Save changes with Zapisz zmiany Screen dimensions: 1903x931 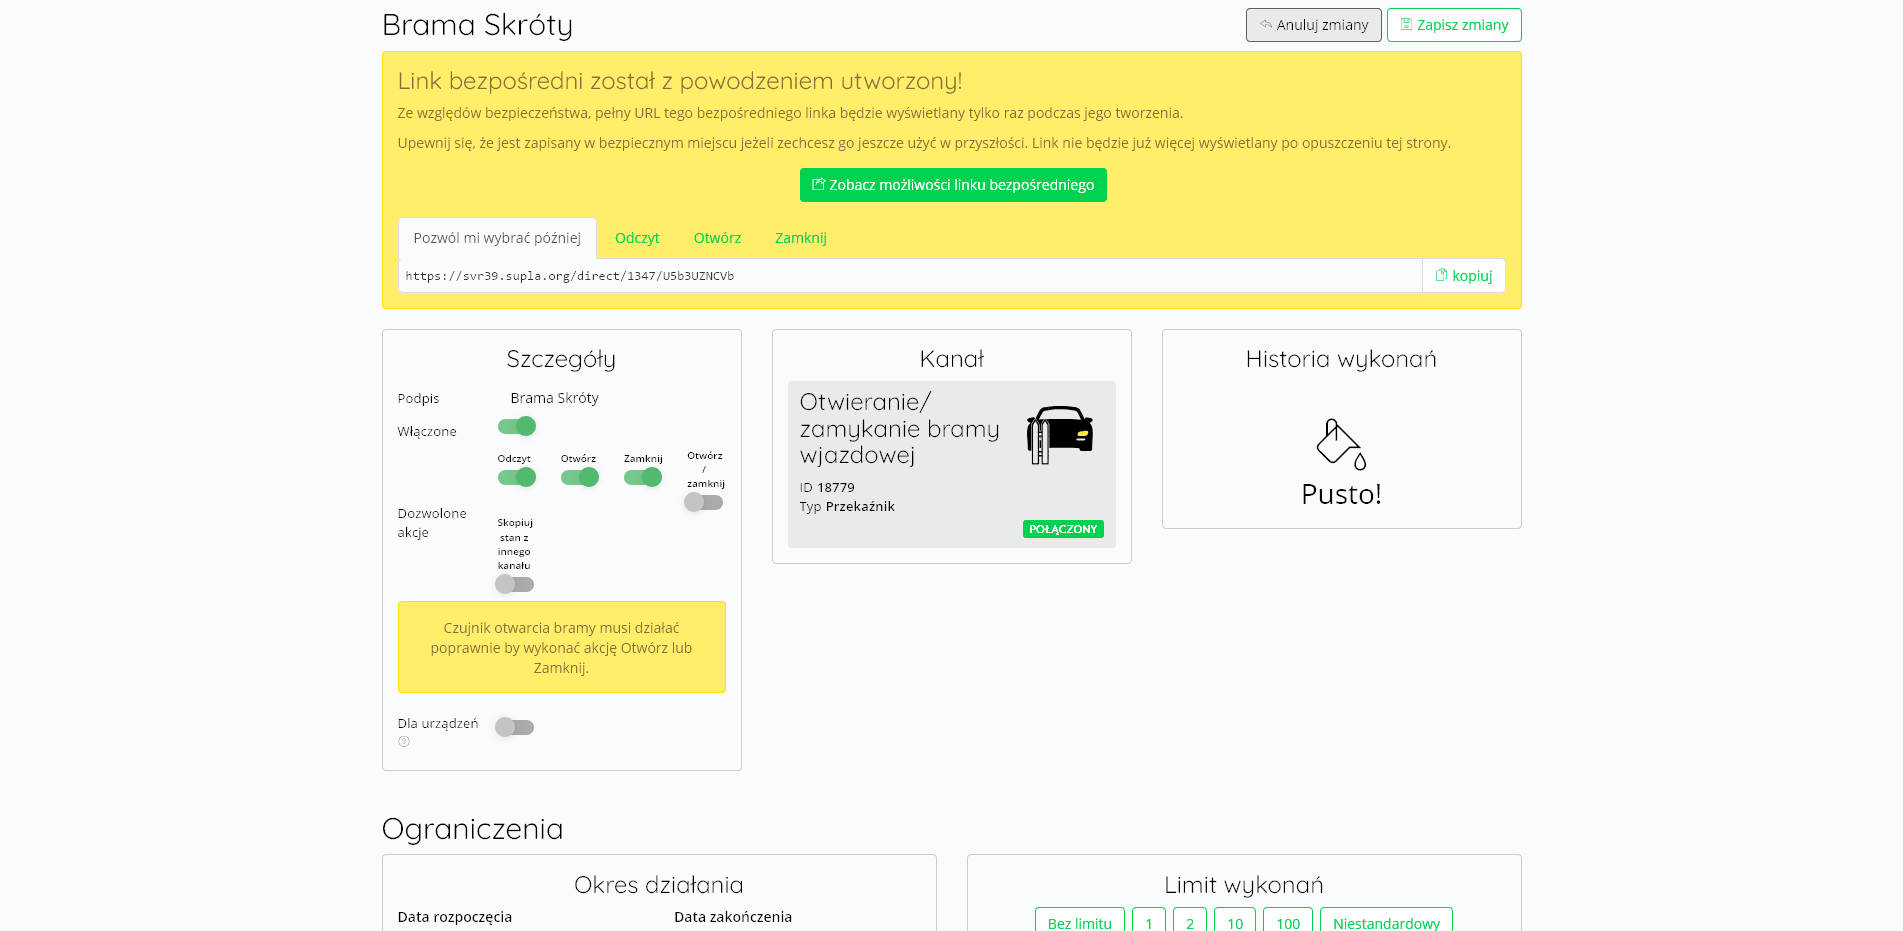coord(1454,25)
